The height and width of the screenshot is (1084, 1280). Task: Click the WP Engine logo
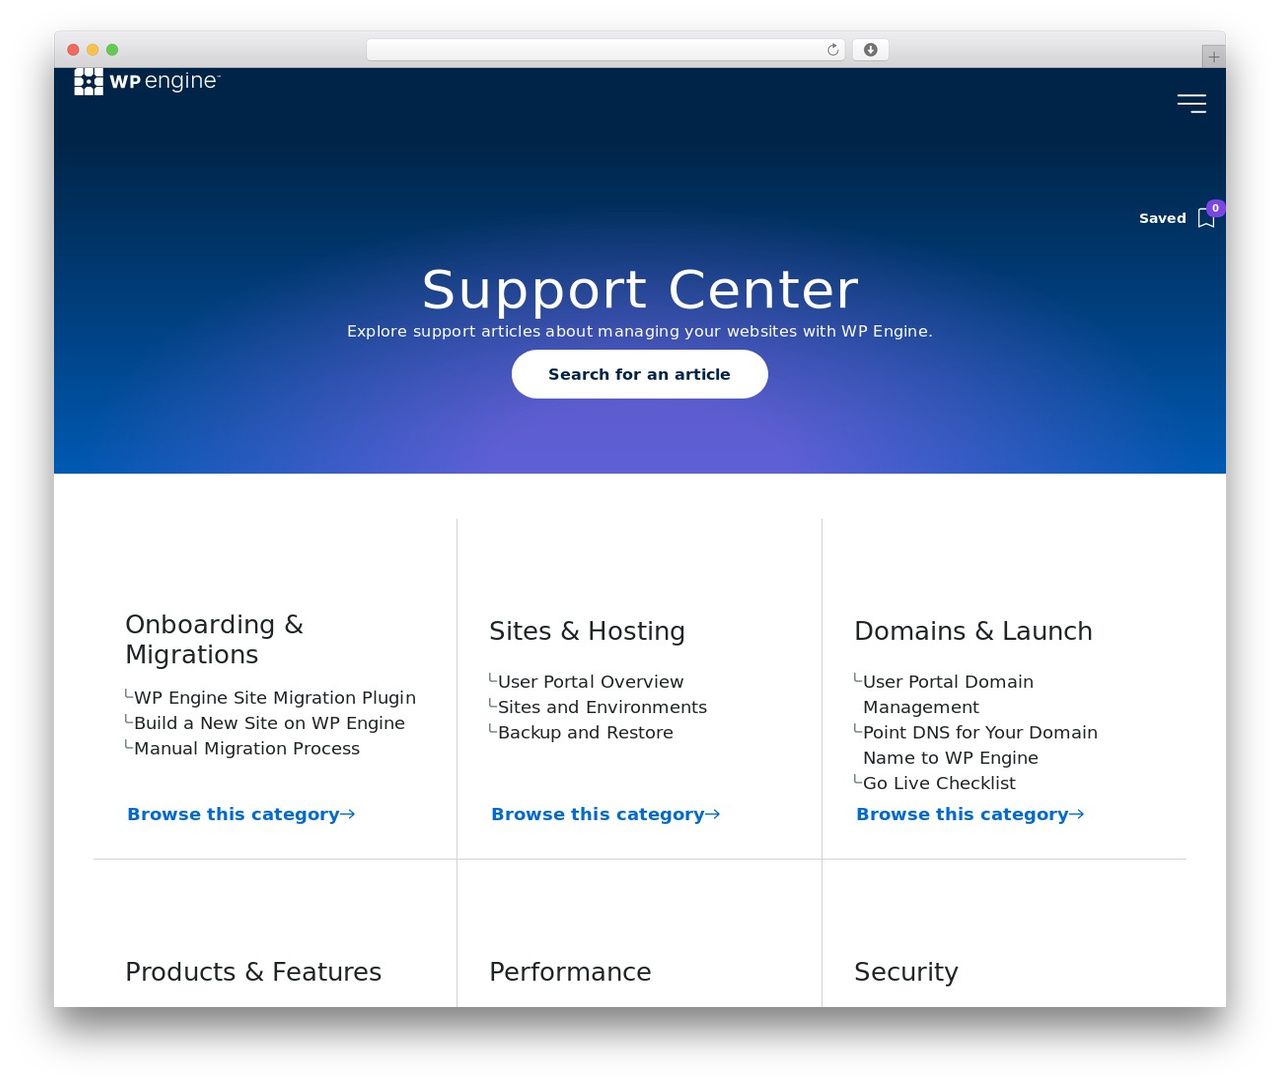click(147, 82)
